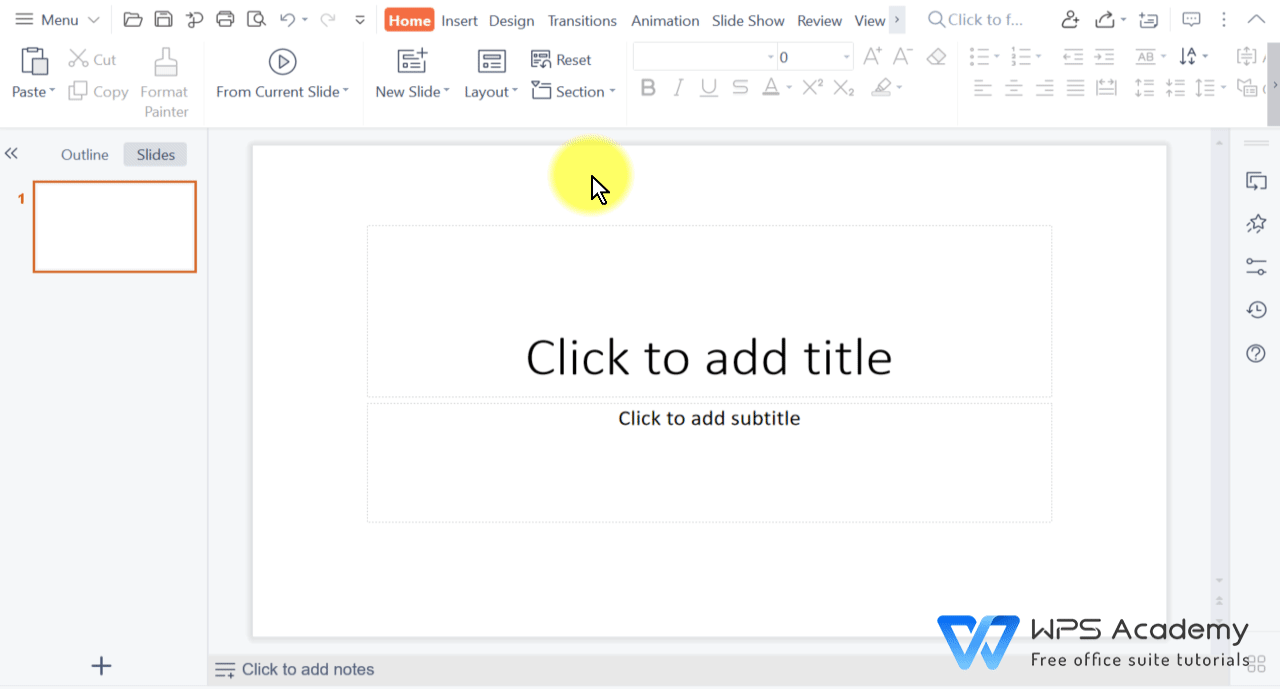1280x689 pixels.
Task: Click the Share document icon
Action: pos(1105,18)
